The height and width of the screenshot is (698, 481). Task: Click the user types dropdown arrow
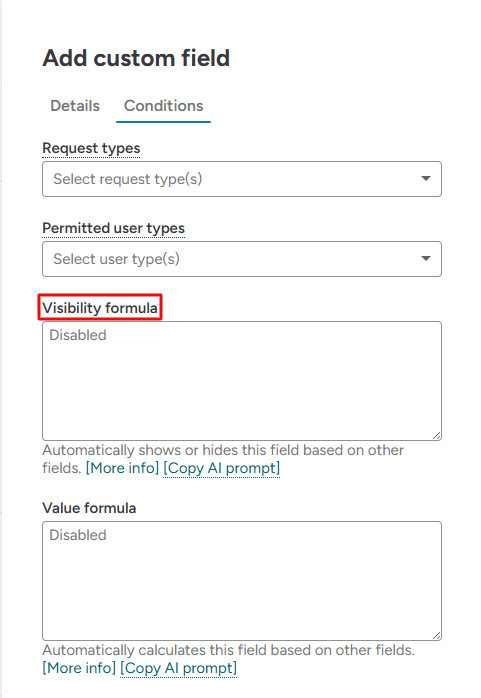(x=425, y=259)
